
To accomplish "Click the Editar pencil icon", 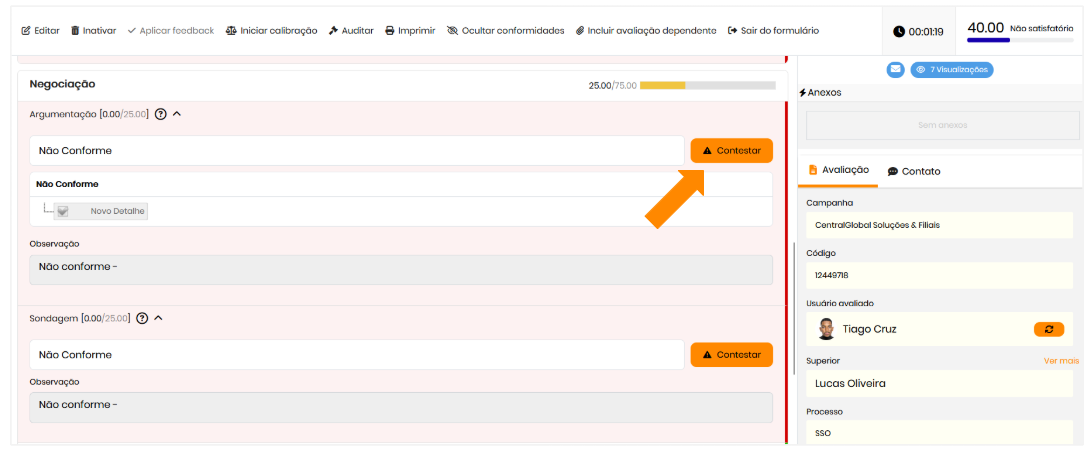I will 25,31.
